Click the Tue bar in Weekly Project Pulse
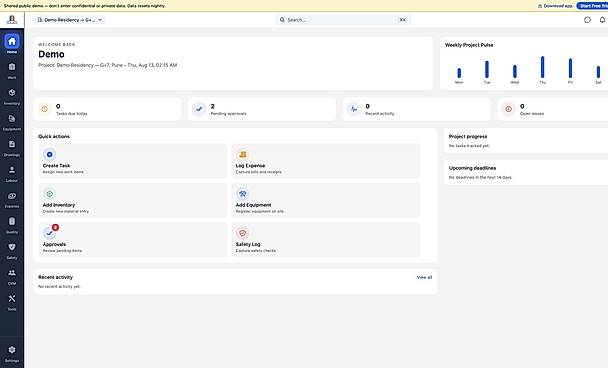This screenshot has height=368, width=608. point(487,69)
